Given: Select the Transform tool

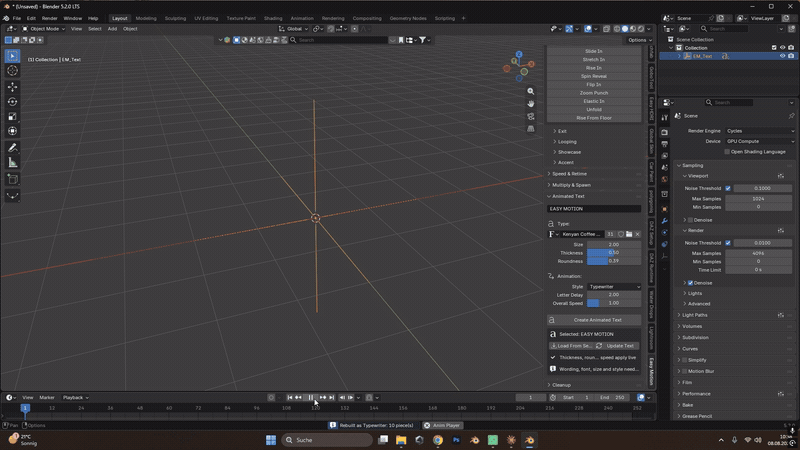Looking at the screenshot, I should pyautogui.click(x=13, y=131).
